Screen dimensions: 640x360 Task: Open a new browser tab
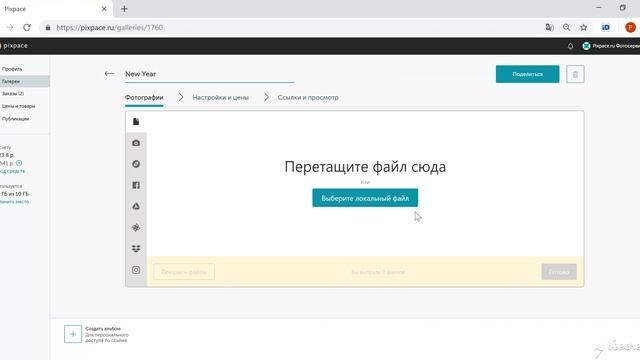124,9
